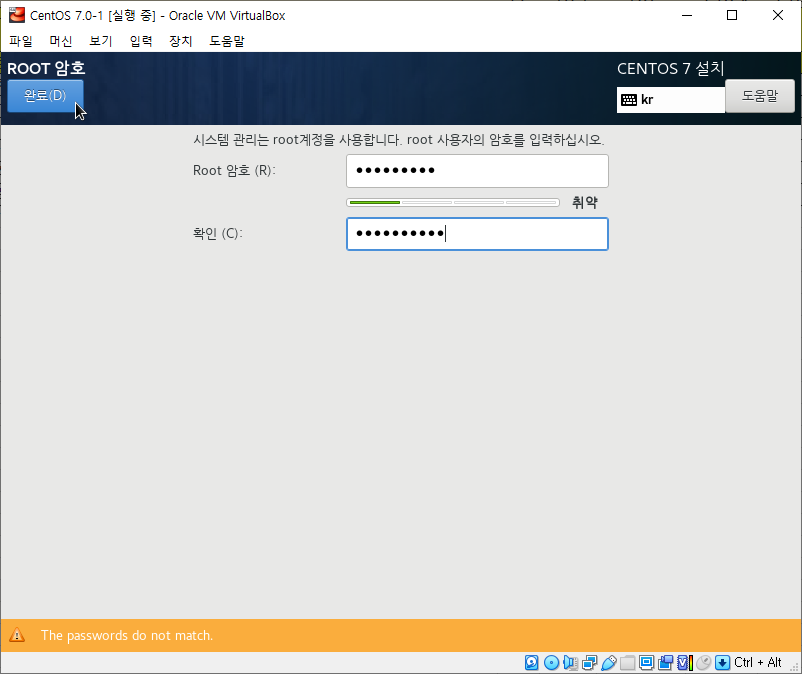The height and width of the screenshot is (674, 802).
Task: Click the password strength bar labeled 취약
Action: click(x=452, y=201)
